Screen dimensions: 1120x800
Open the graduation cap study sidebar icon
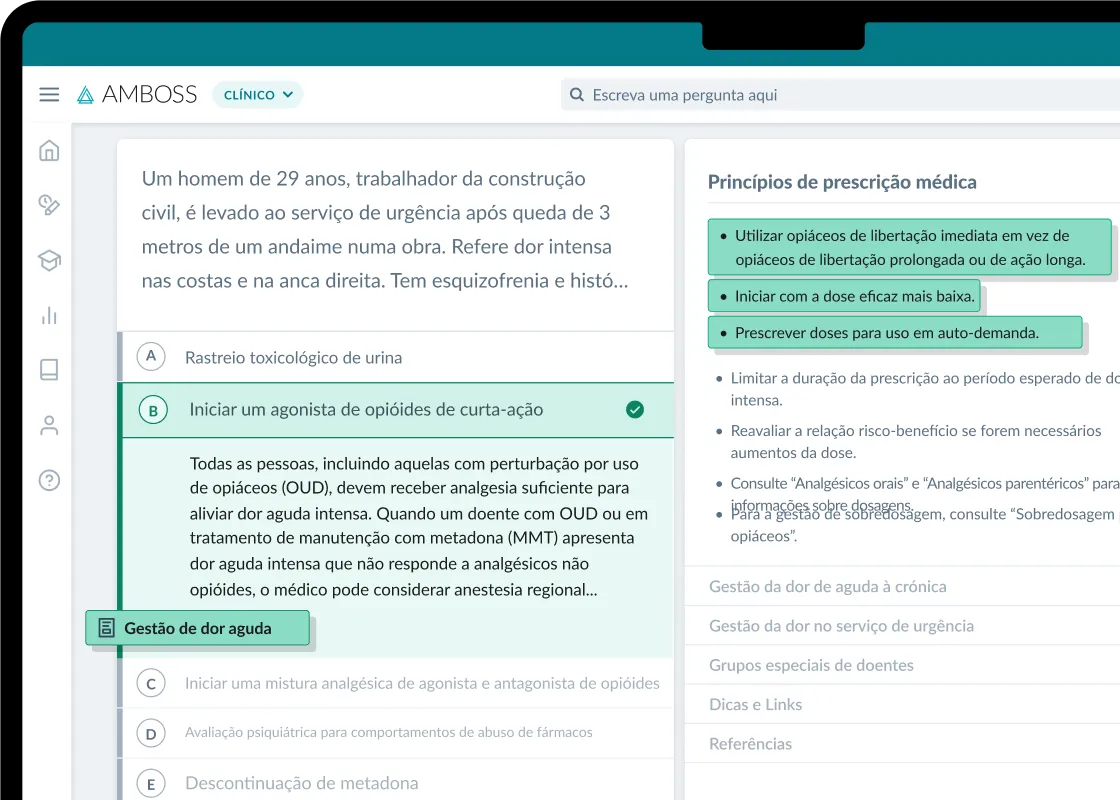click(49, 260)
